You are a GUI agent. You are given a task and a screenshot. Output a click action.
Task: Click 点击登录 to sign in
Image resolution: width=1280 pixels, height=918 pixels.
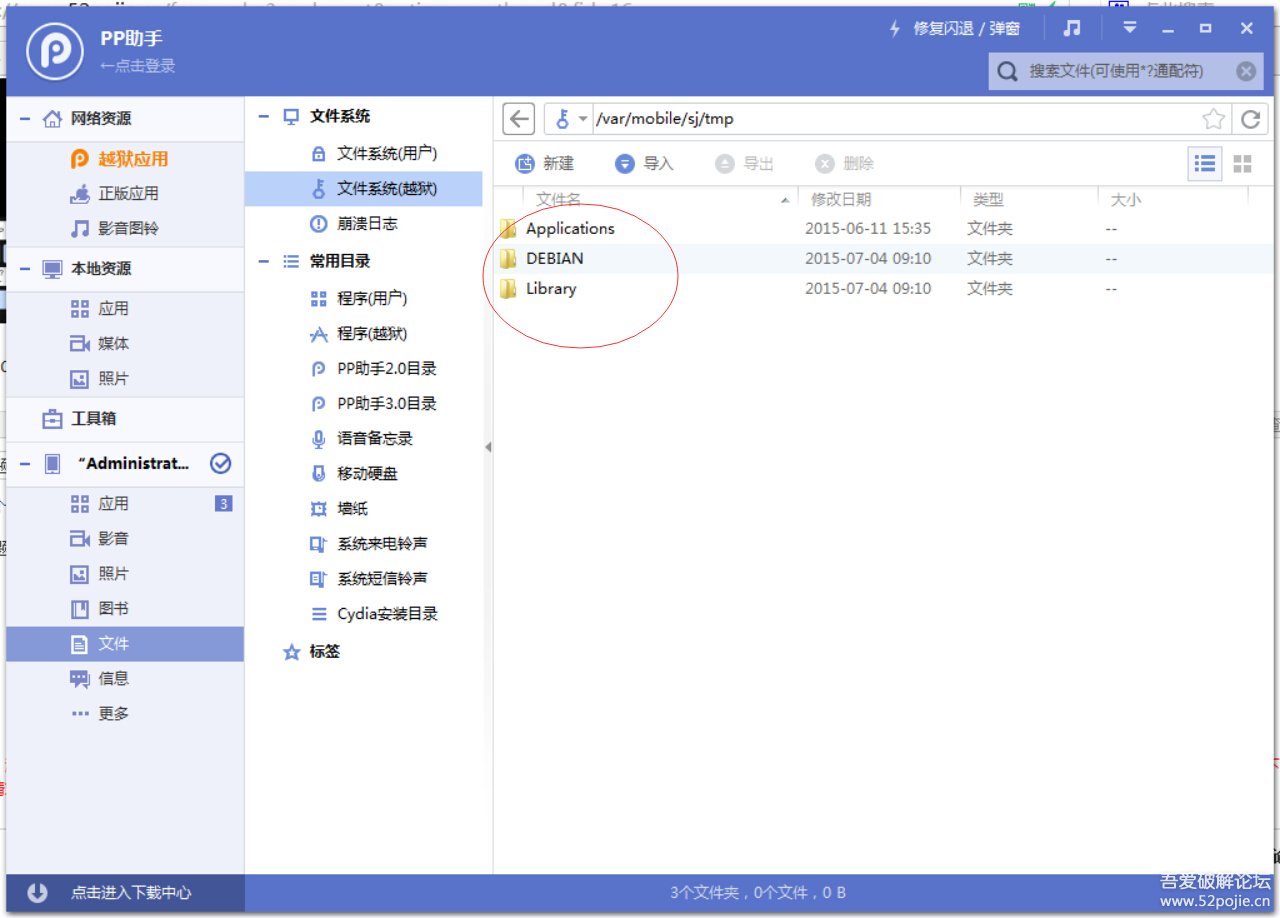pos(138,66)
